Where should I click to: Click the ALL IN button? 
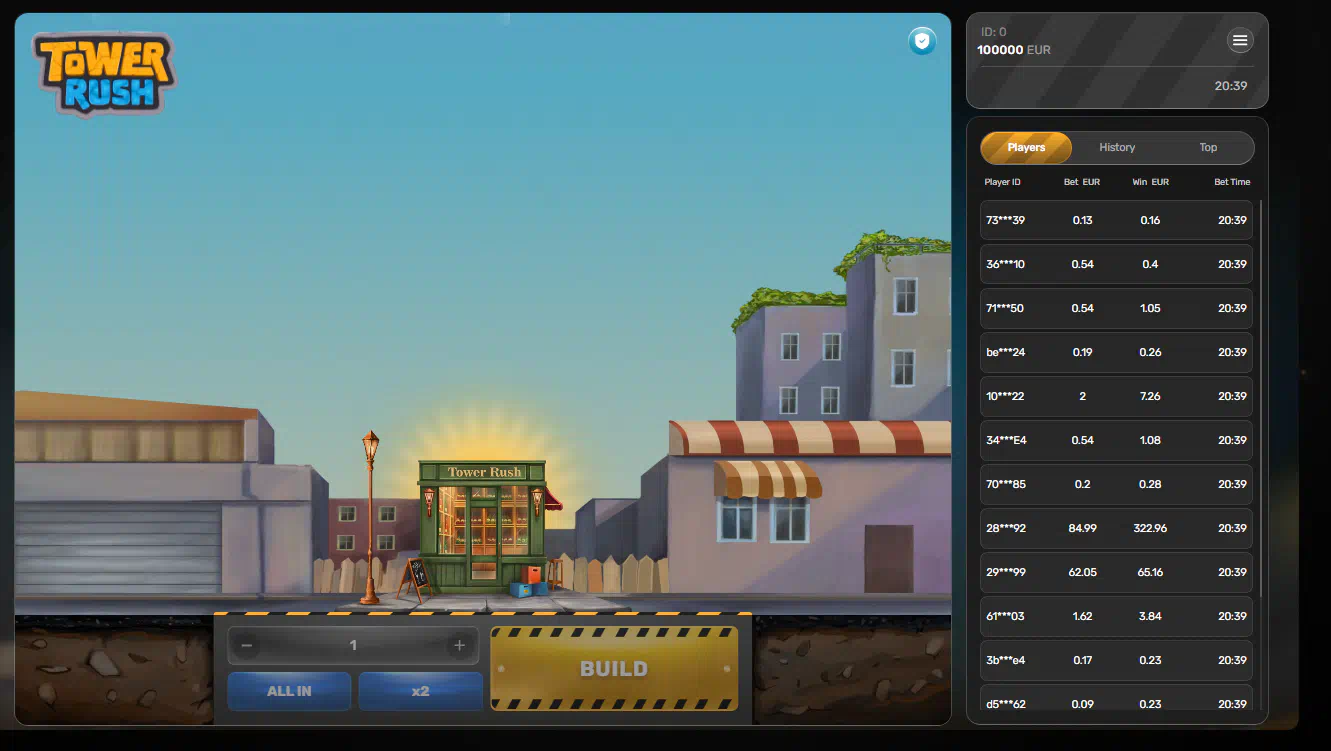point(289,691)
